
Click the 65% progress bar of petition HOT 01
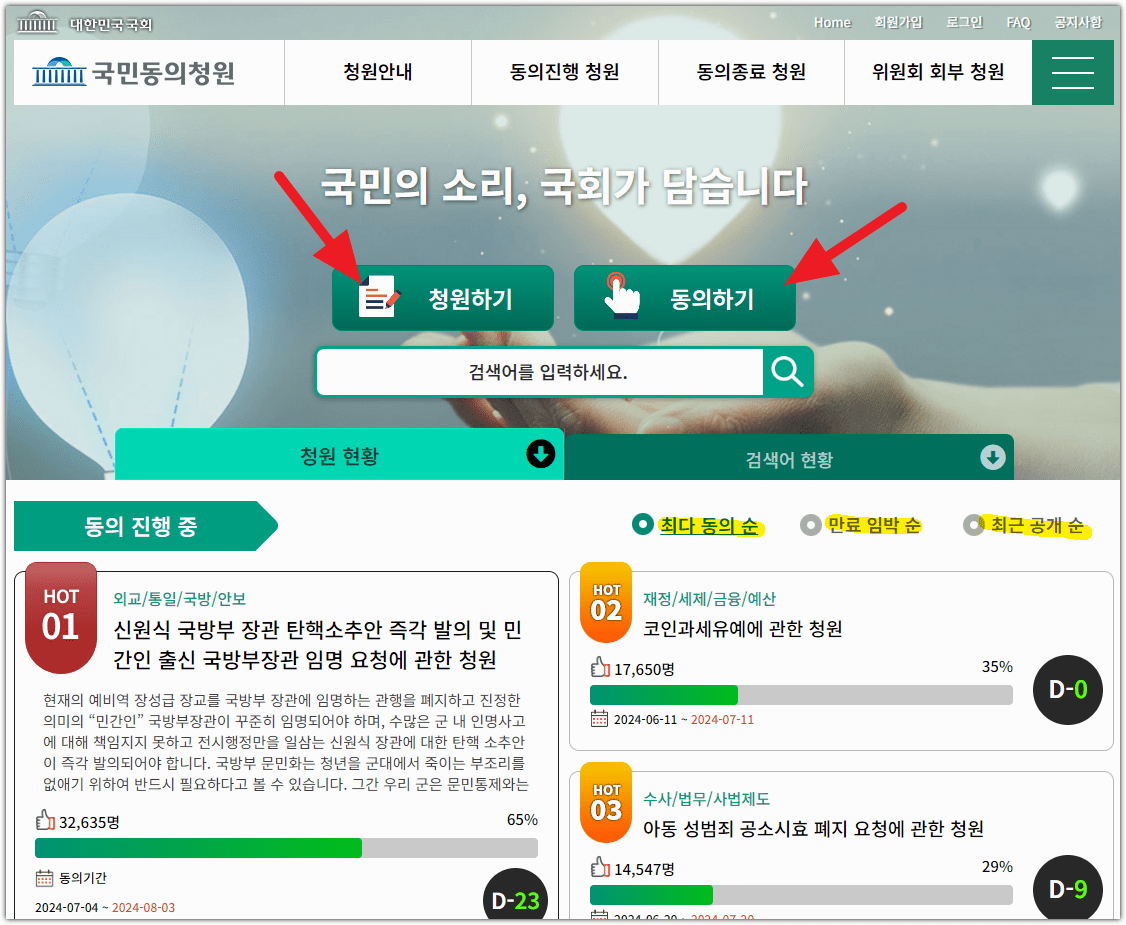tap(285, 848)
